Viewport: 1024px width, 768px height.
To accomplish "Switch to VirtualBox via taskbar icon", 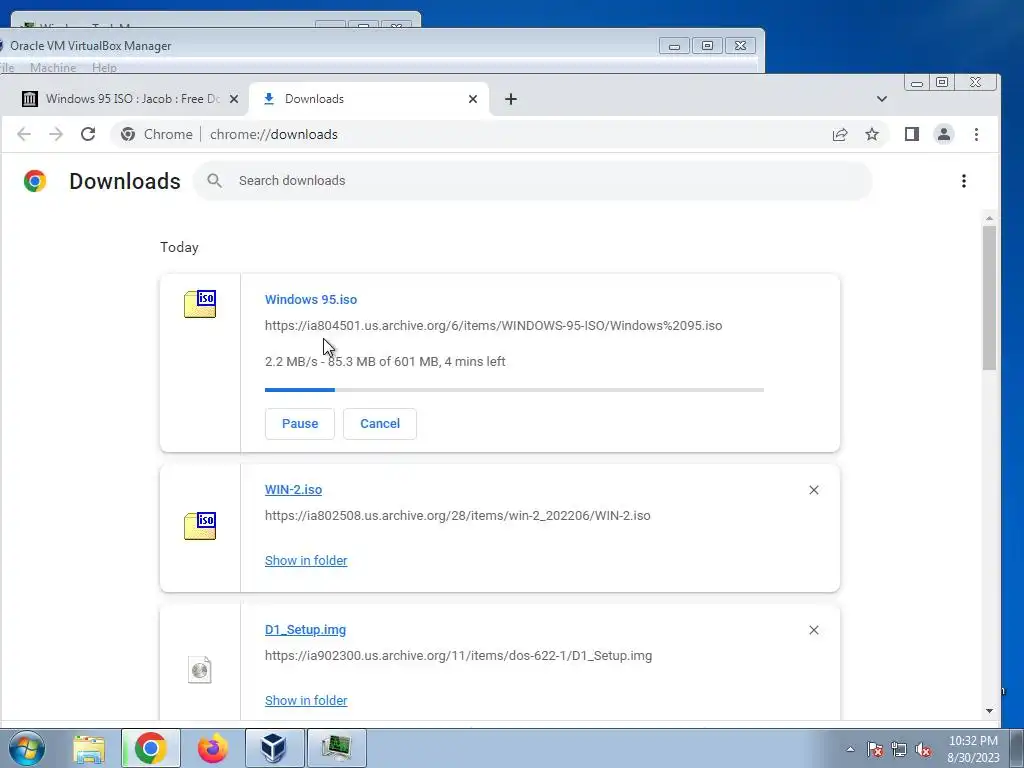I will pyautogui.click(x=274, y=748).
